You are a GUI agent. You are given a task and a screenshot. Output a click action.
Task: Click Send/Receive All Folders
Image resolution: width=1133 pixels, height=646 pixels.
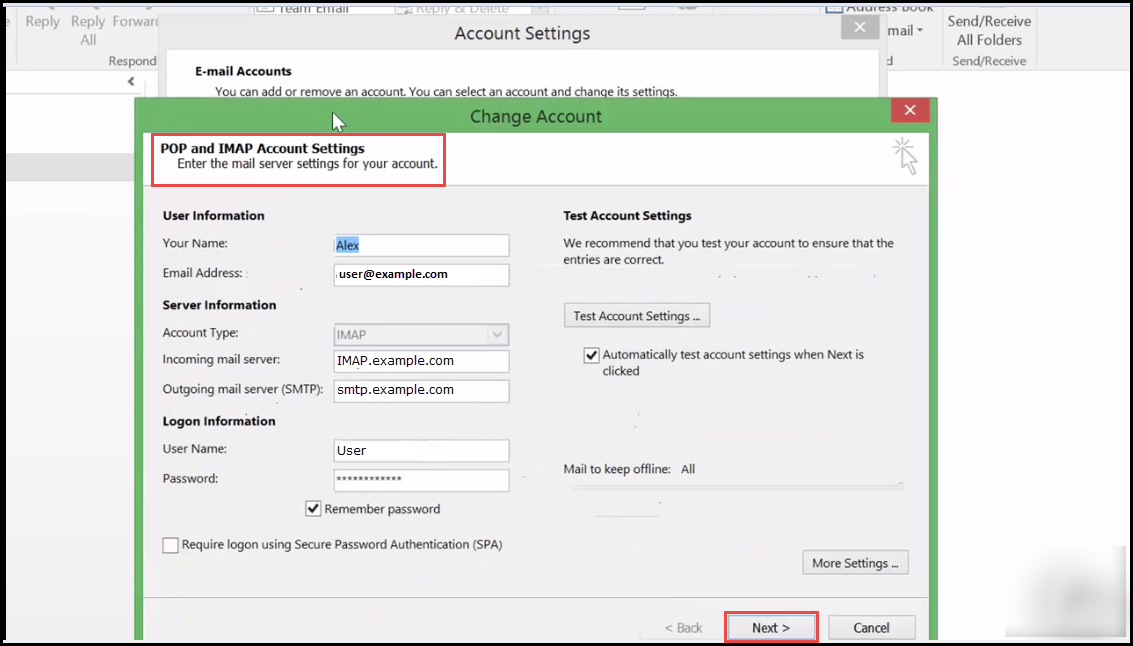(988, 30)
